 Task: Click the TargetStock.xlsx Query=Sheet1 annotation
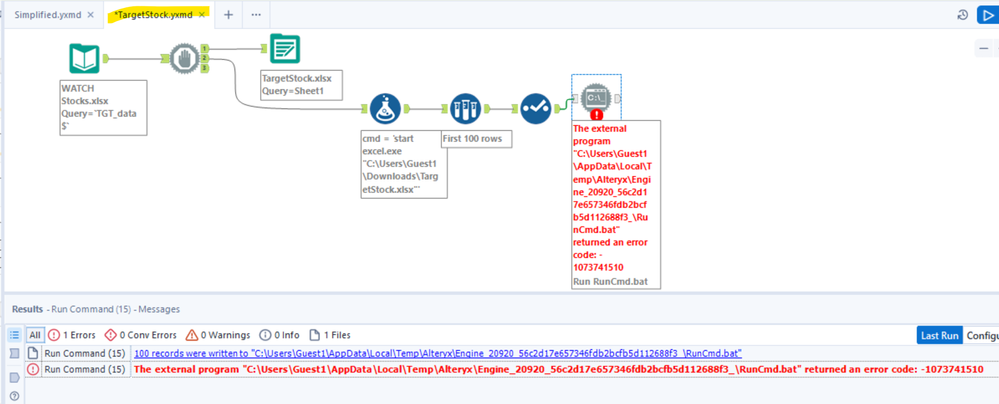pyautogui.click(x=301, y=85)
